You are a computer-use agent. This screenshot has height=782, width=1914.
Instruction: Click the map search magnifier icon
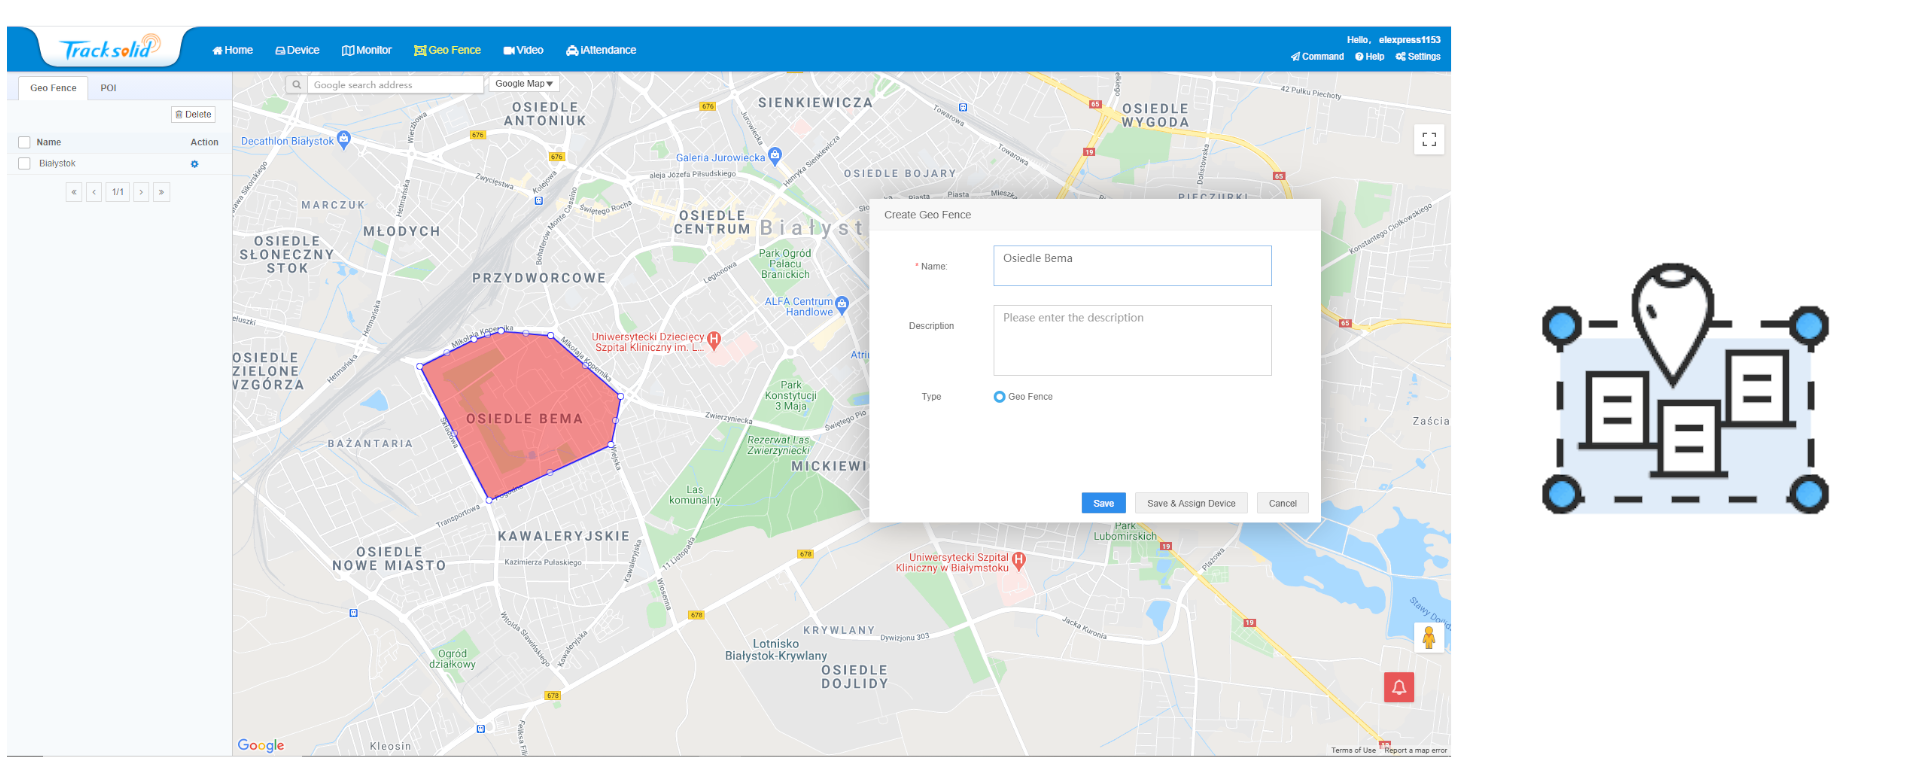pos(296,85)
